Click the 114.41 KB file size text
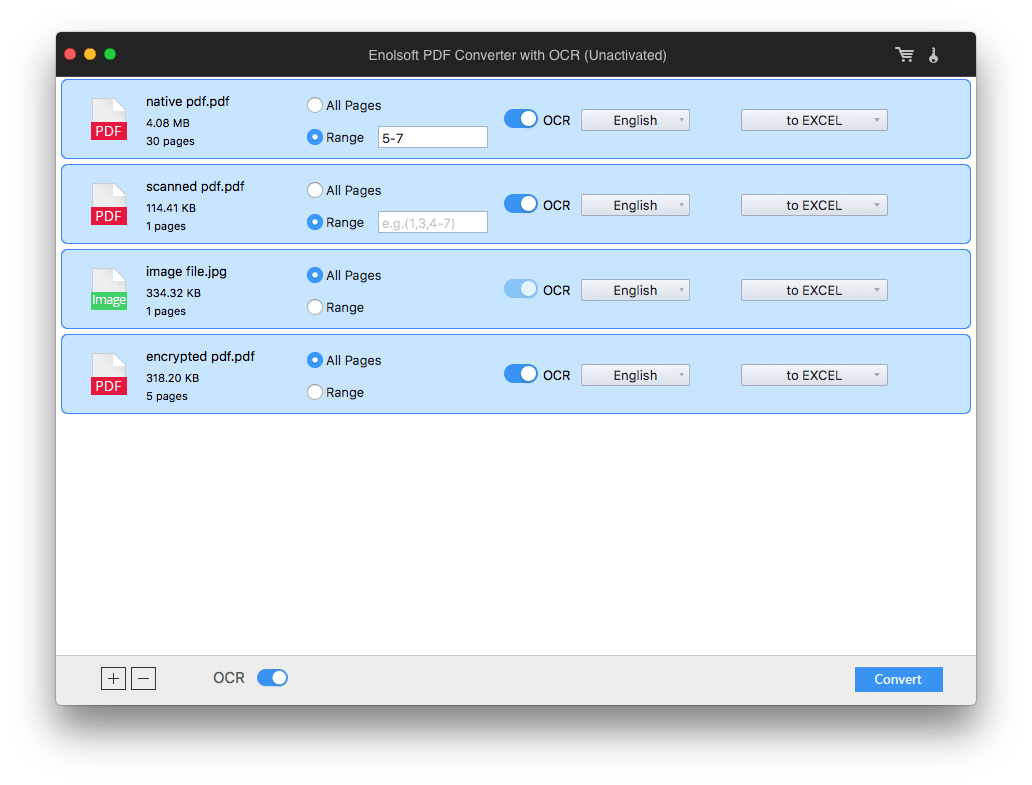 coord(171,208)
